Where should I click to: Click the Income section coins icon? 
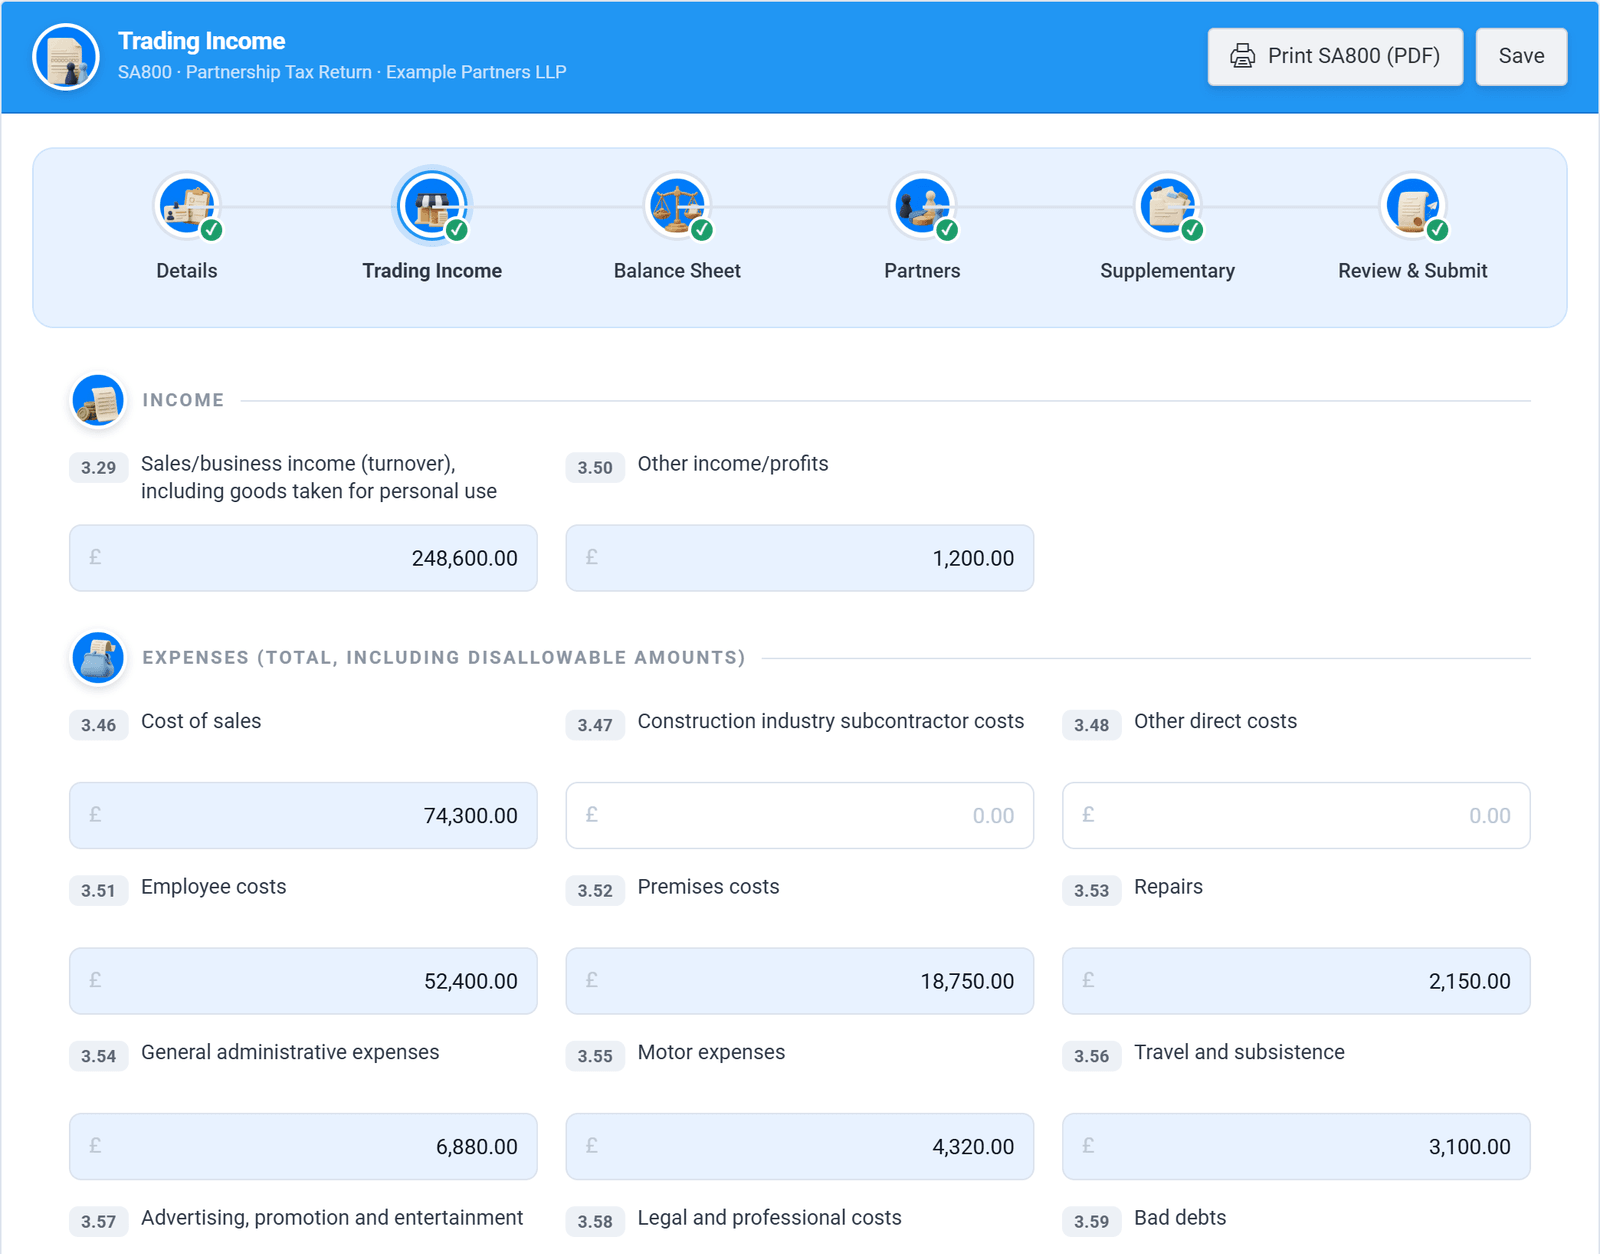[98, 400]
